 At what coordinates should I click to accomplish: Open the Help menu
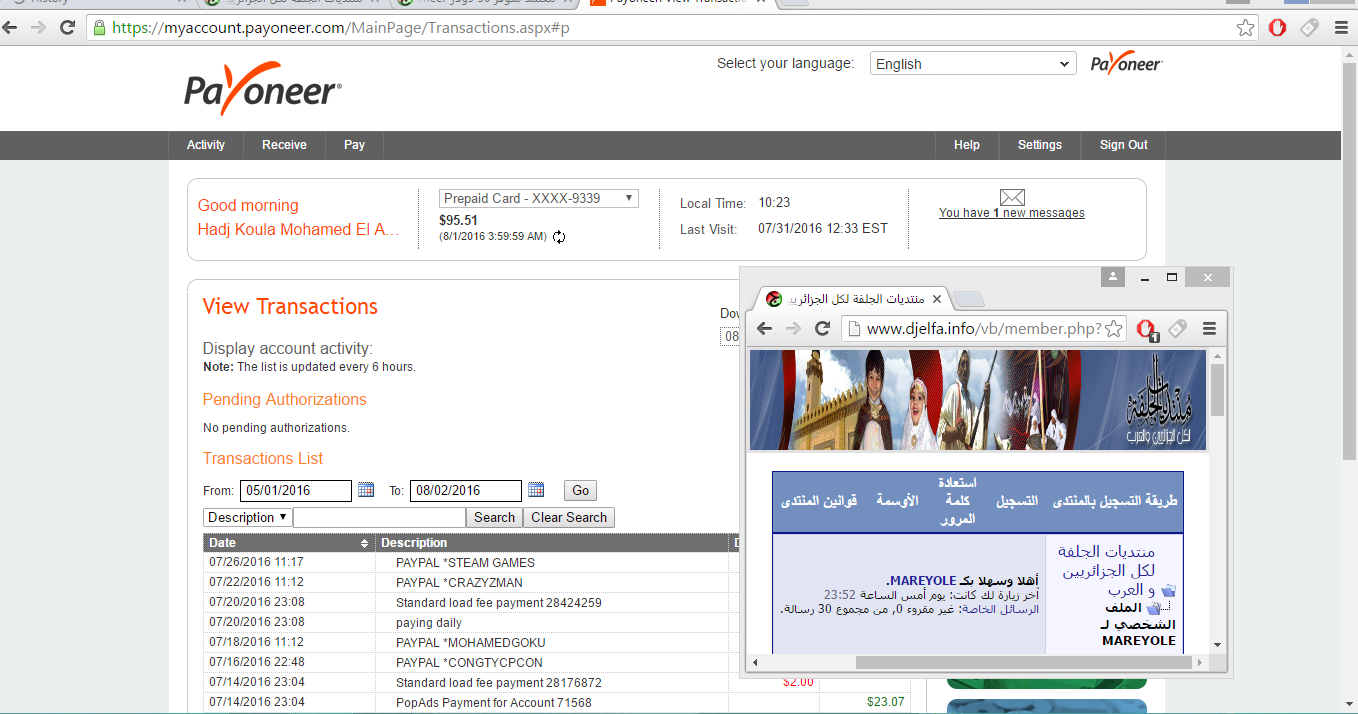point(967,145)
